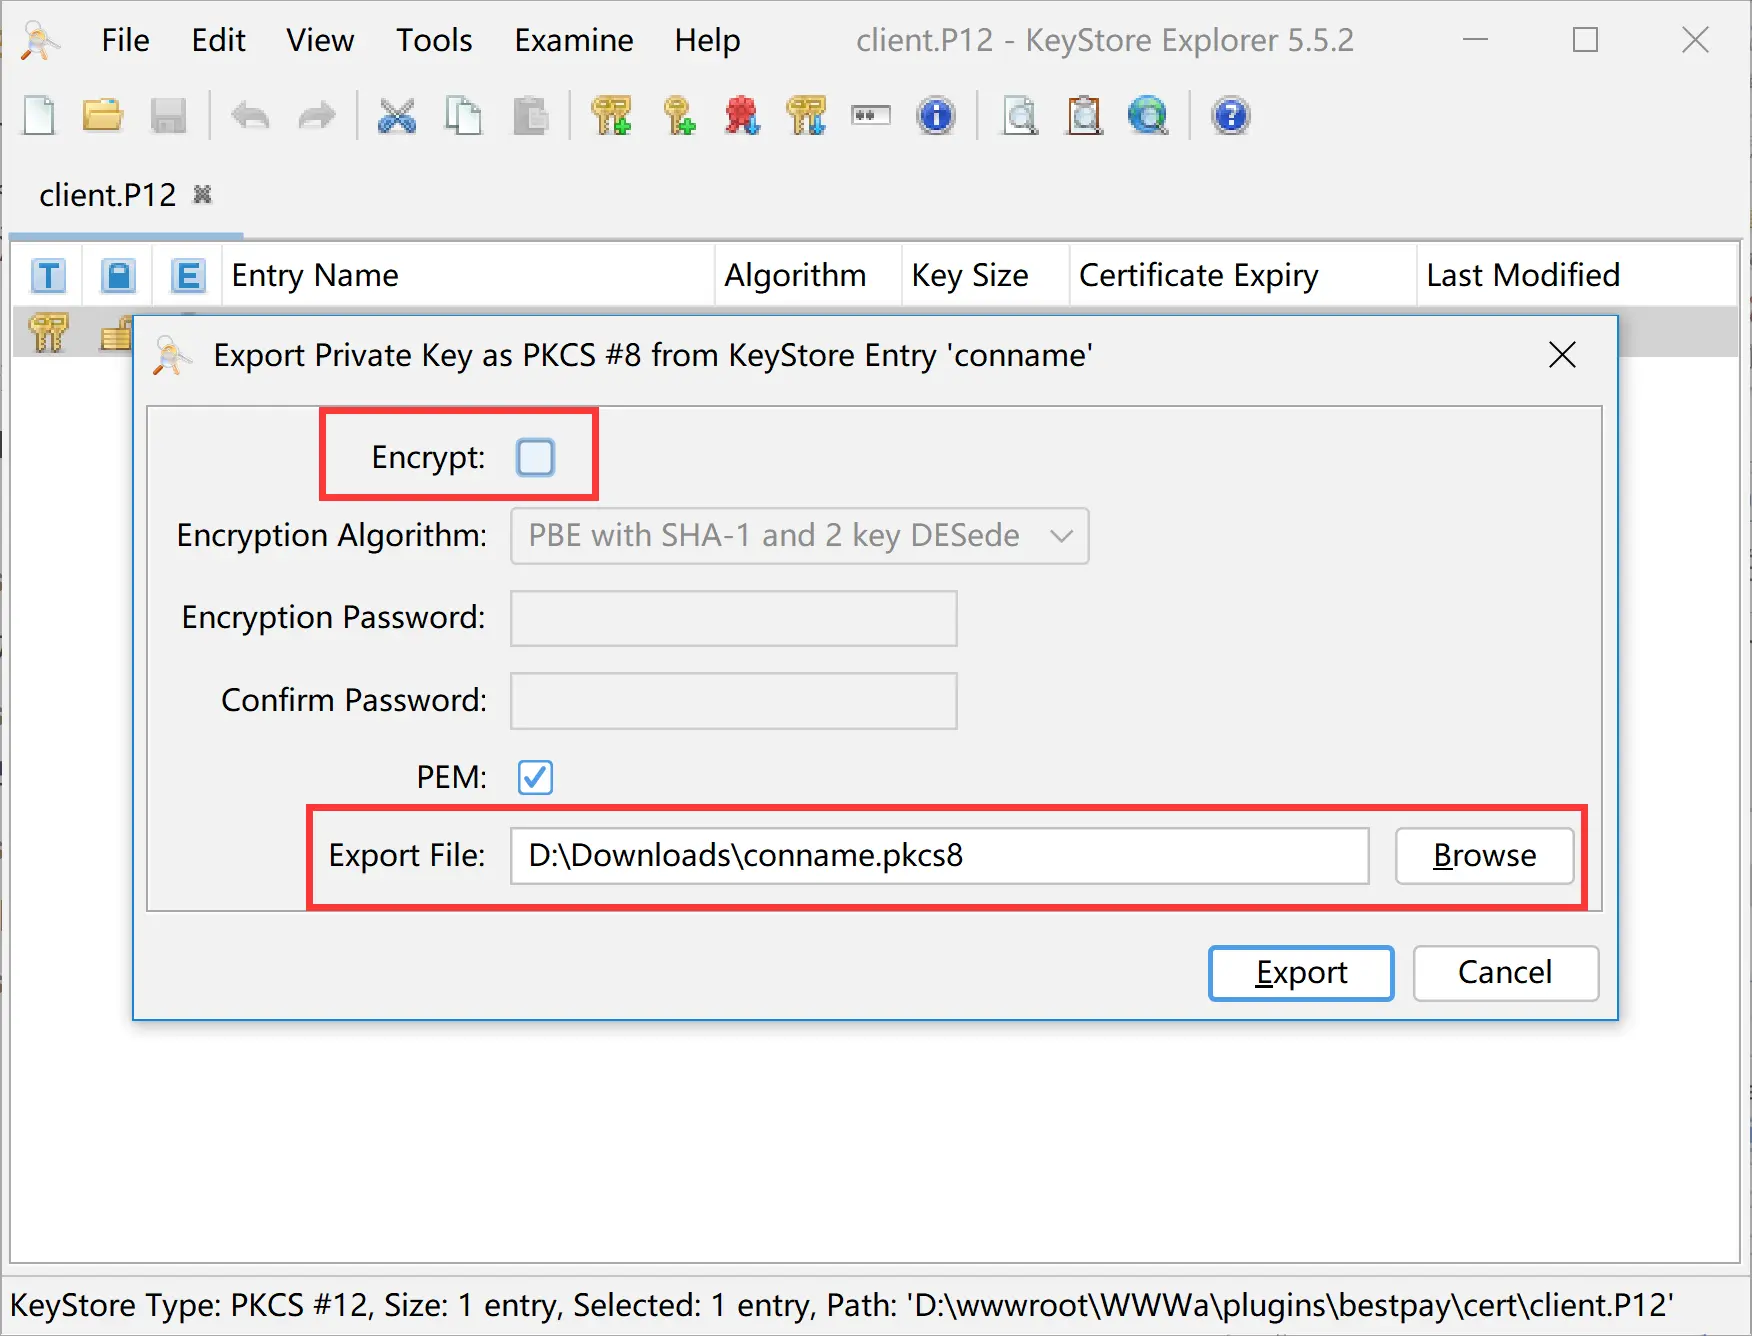Click the Cut scissors icon
The image size is (1752, 1336).
tap(397, 116)
